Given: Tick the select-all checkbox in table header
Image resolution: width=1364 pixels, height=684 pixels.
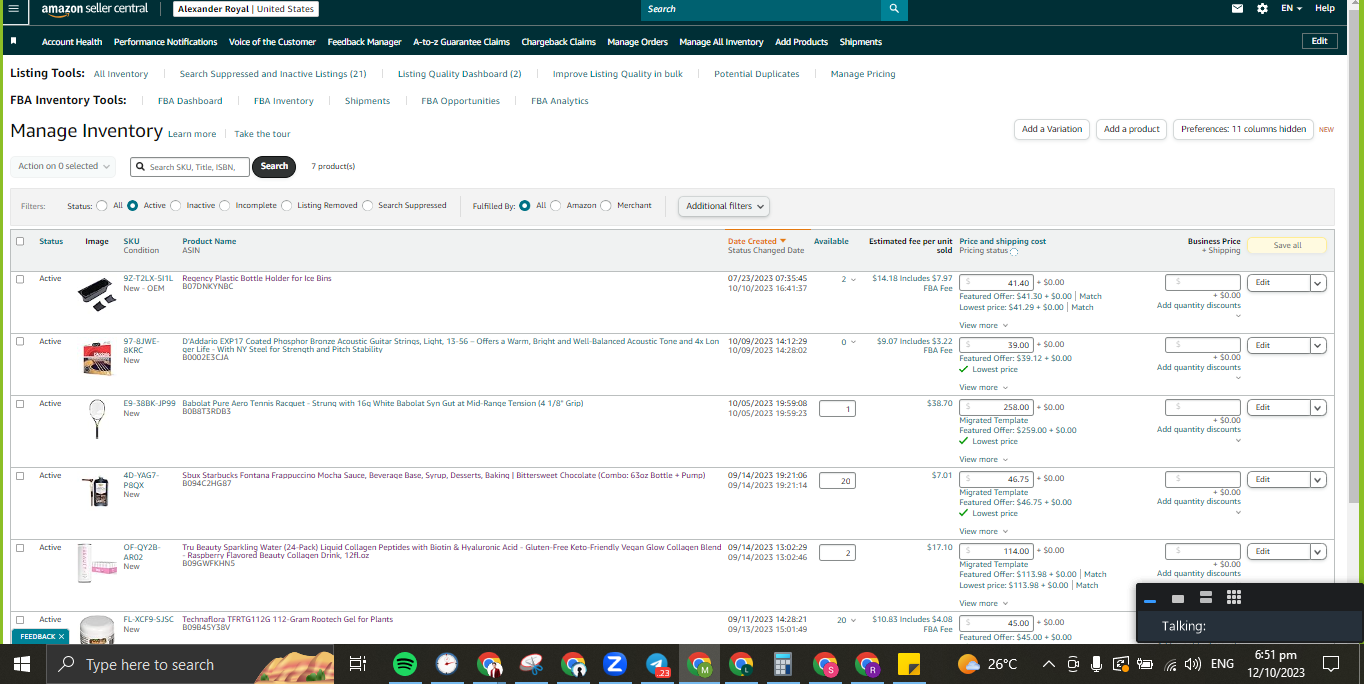Looking at the screenshot, I should point(20,241).
